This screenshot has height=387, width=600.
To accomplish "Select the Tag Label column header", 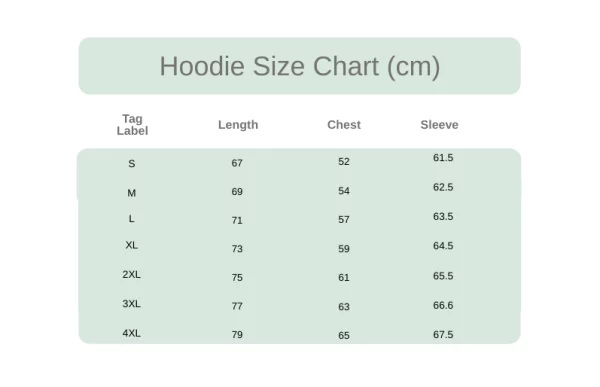I will 132,125.
